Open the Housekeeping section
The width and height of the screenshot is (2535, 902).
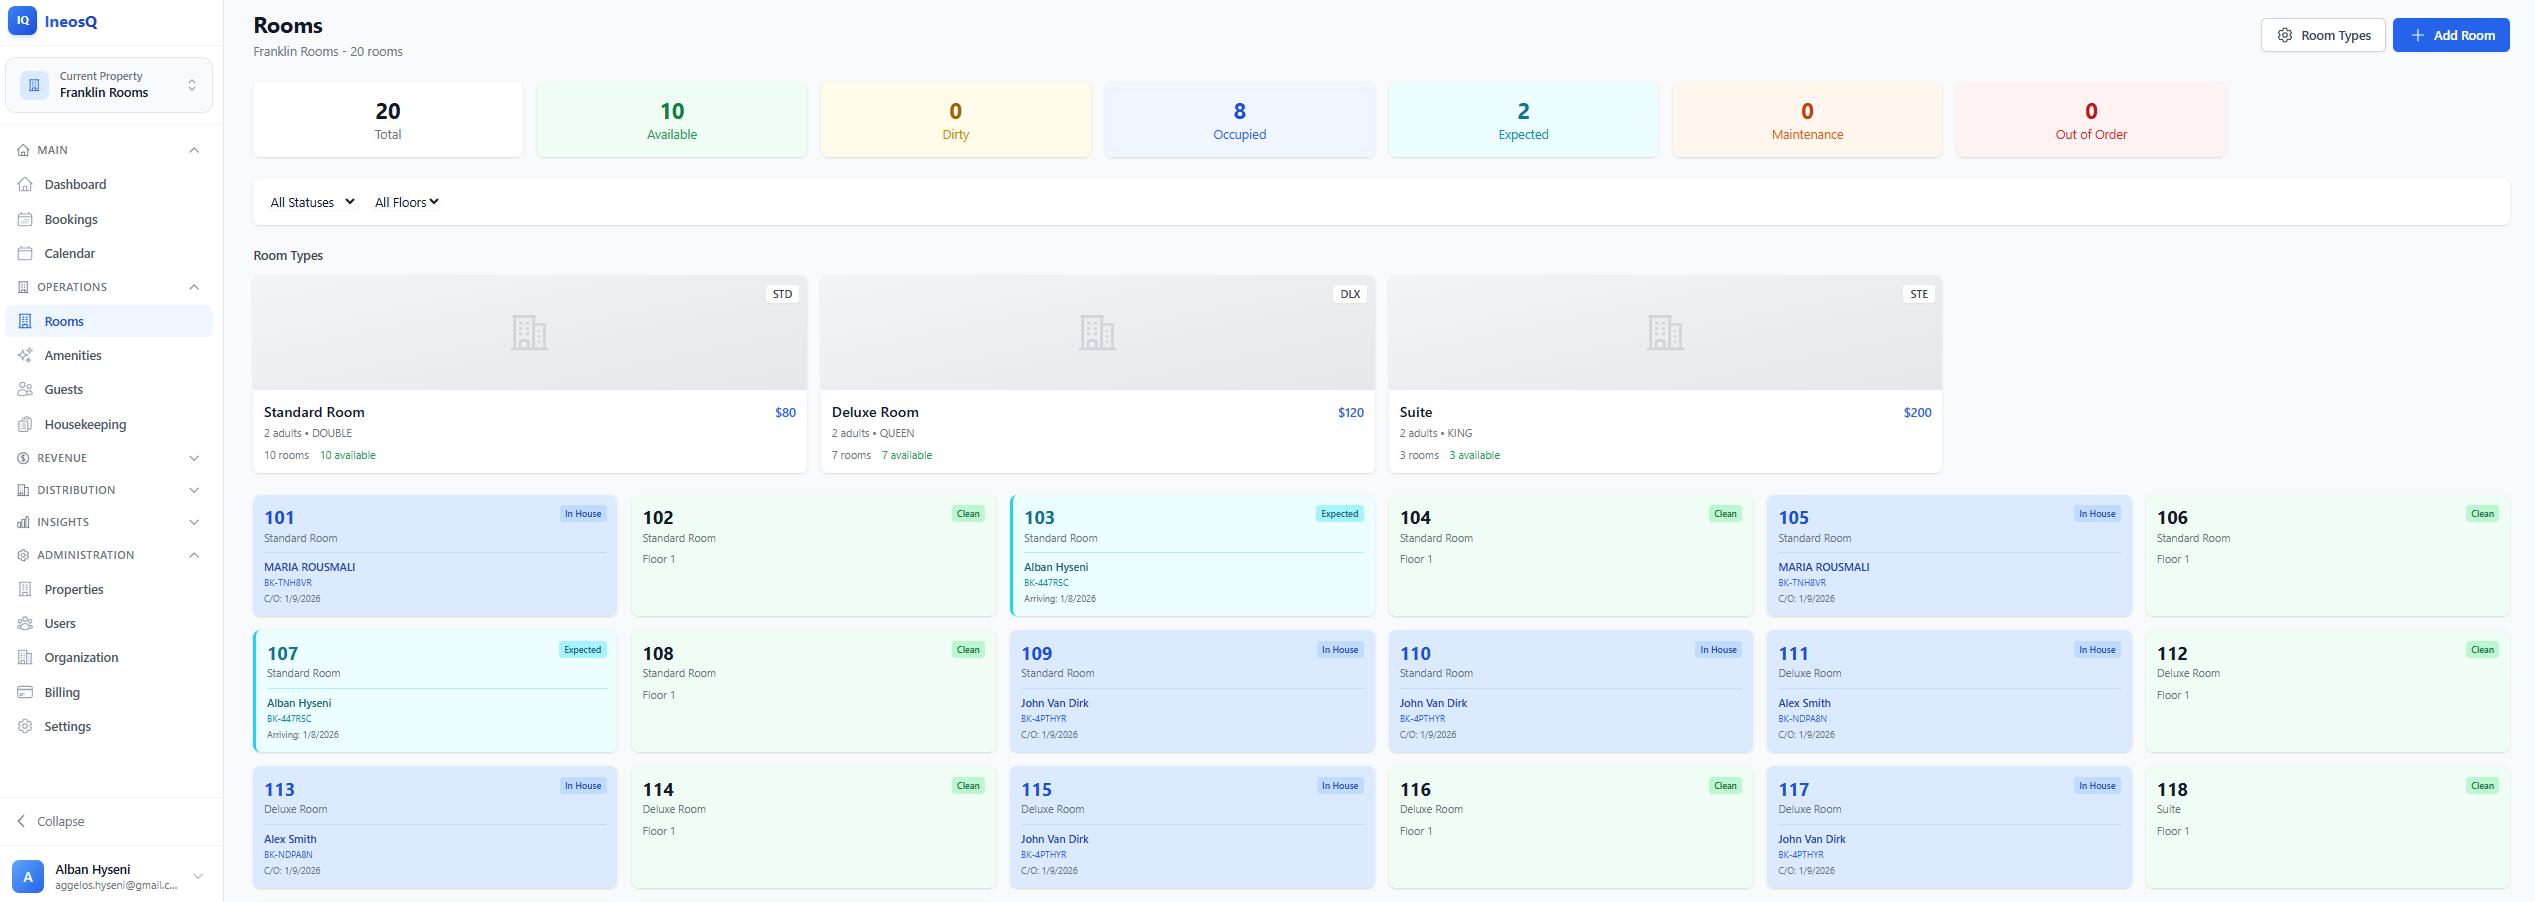85,424
